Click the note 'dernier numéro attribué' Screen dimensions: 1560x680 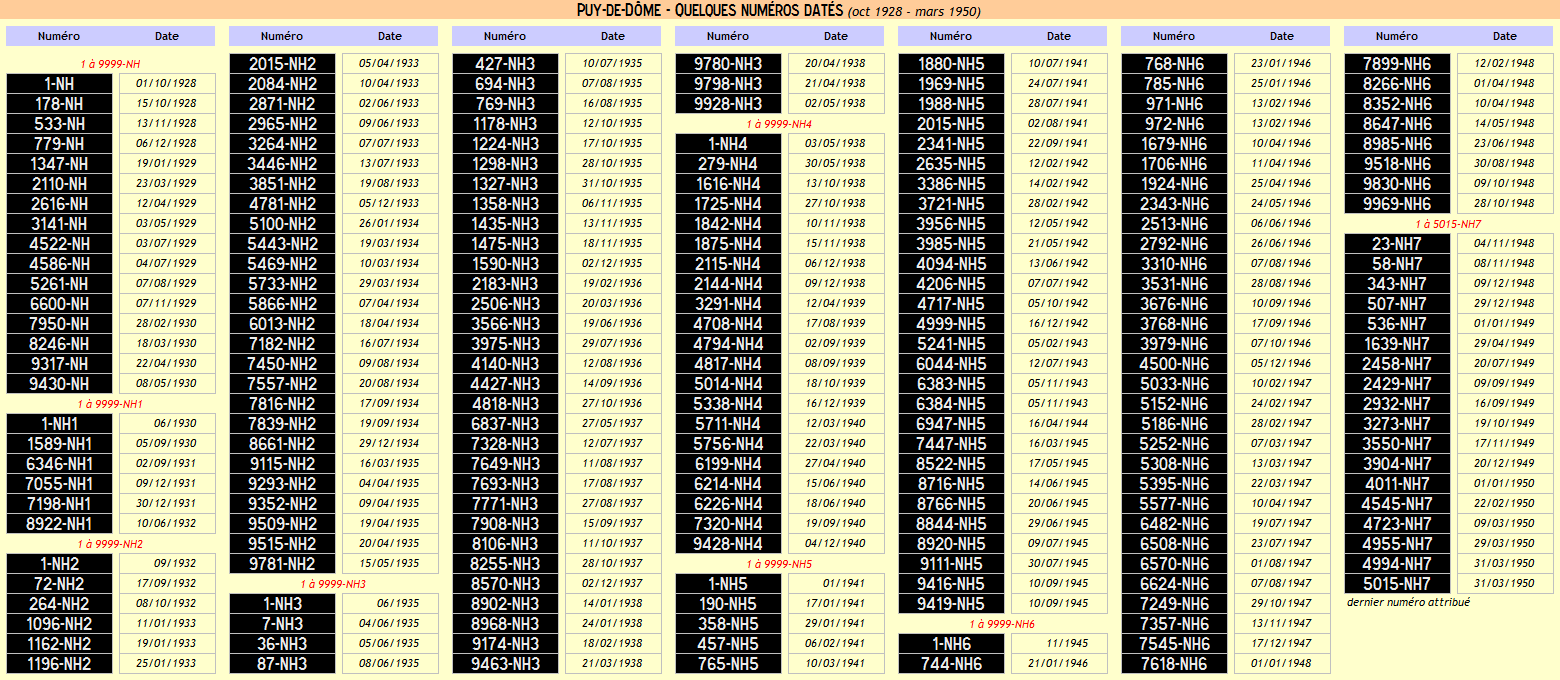pos(1408,602)
